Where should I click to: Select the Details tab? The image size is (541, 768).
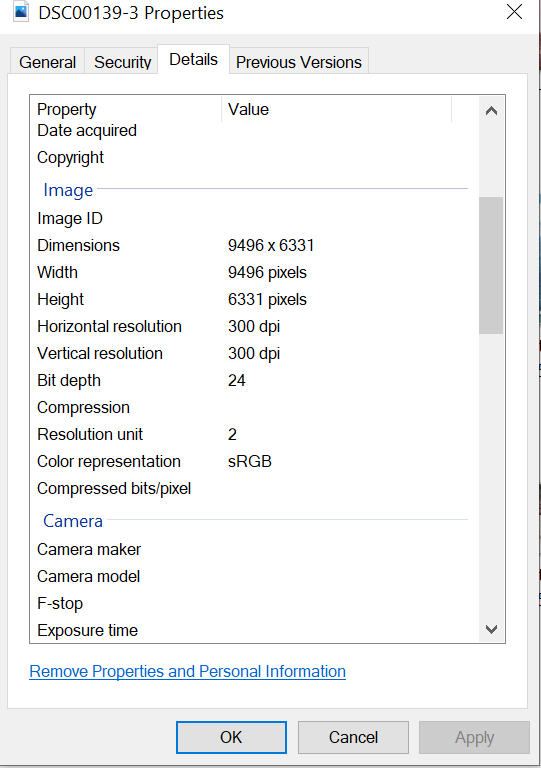pyautogui.click(x=193, y=60)
